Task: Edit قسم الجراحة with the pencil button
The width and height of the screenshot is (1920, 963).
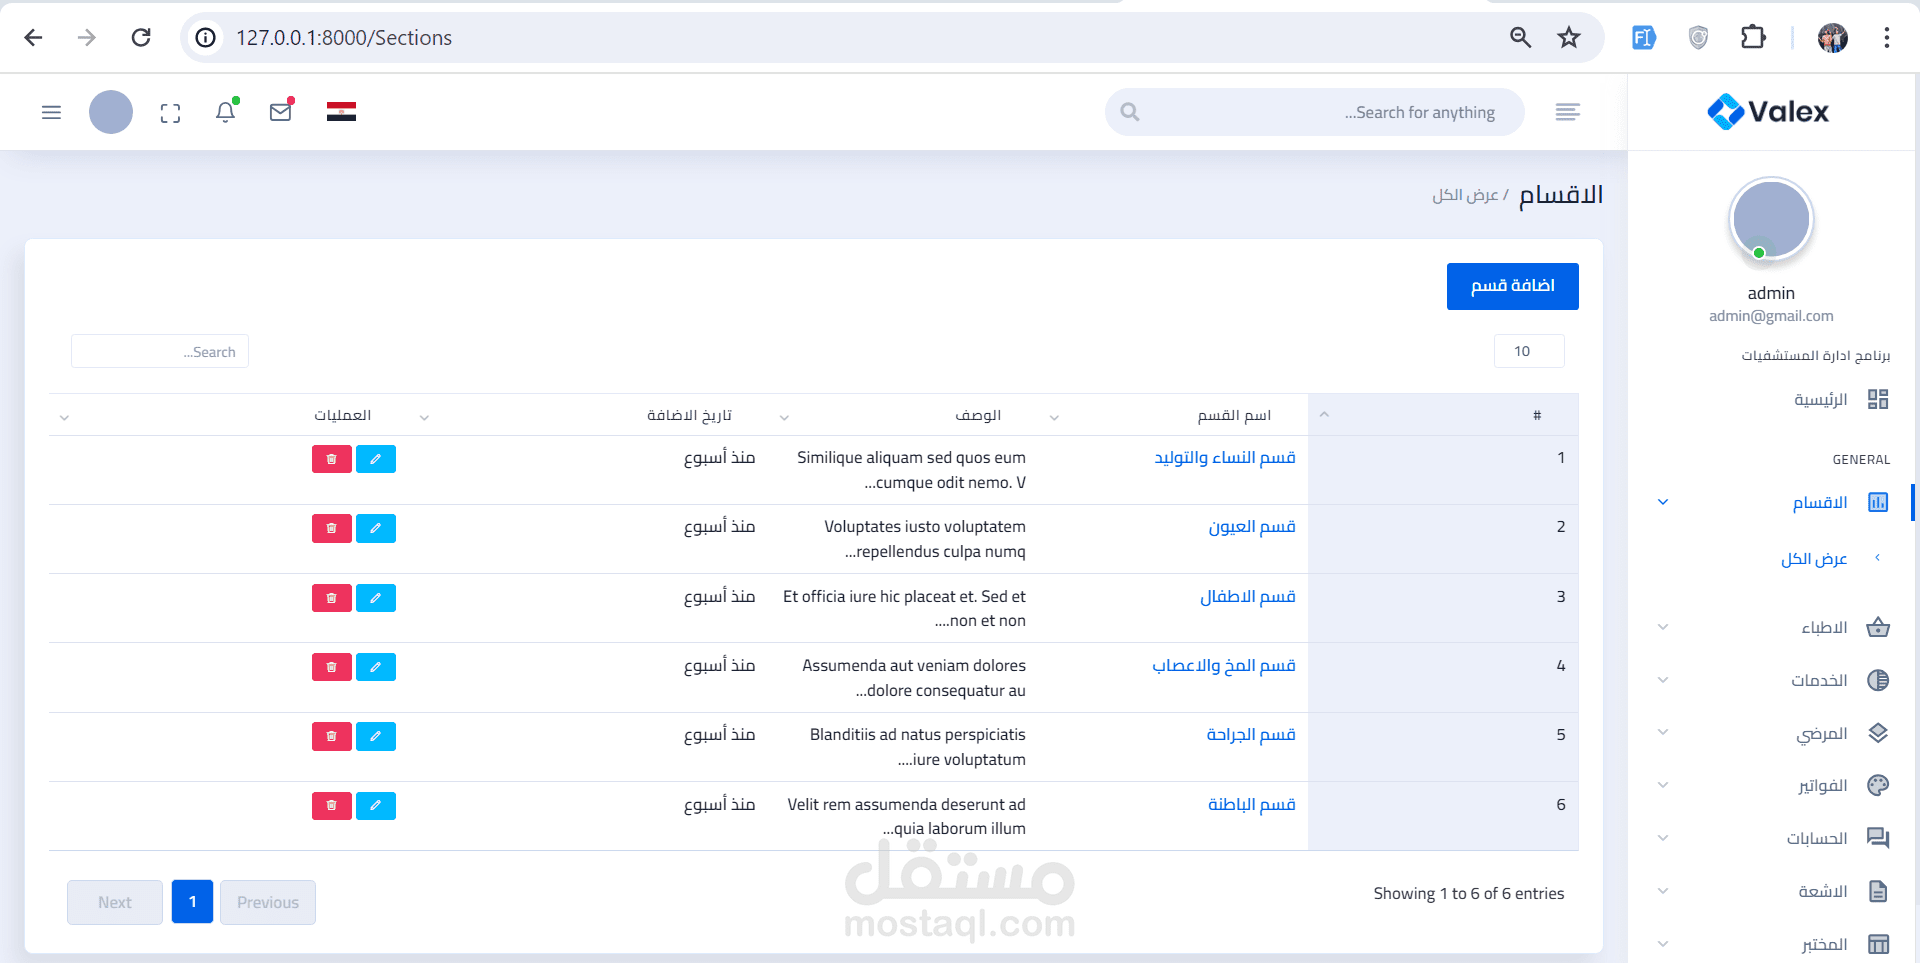Action: click(376, 736)
